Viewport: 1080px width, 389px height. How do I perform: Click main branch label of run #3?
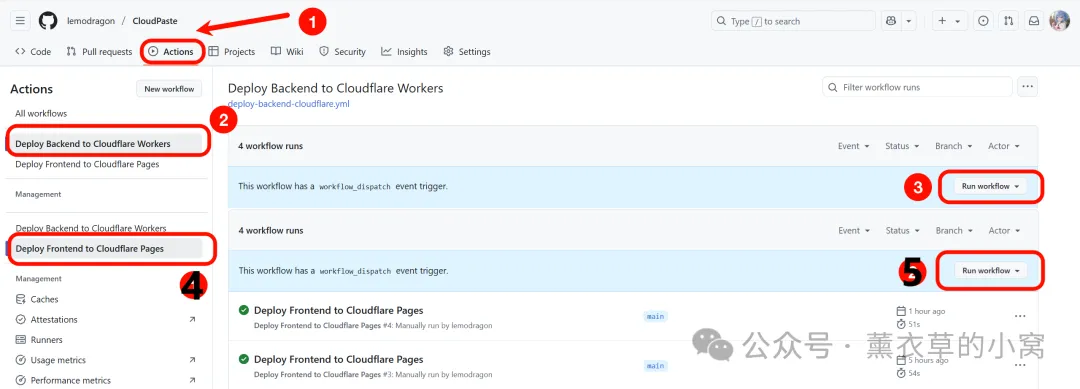(655, 366)
